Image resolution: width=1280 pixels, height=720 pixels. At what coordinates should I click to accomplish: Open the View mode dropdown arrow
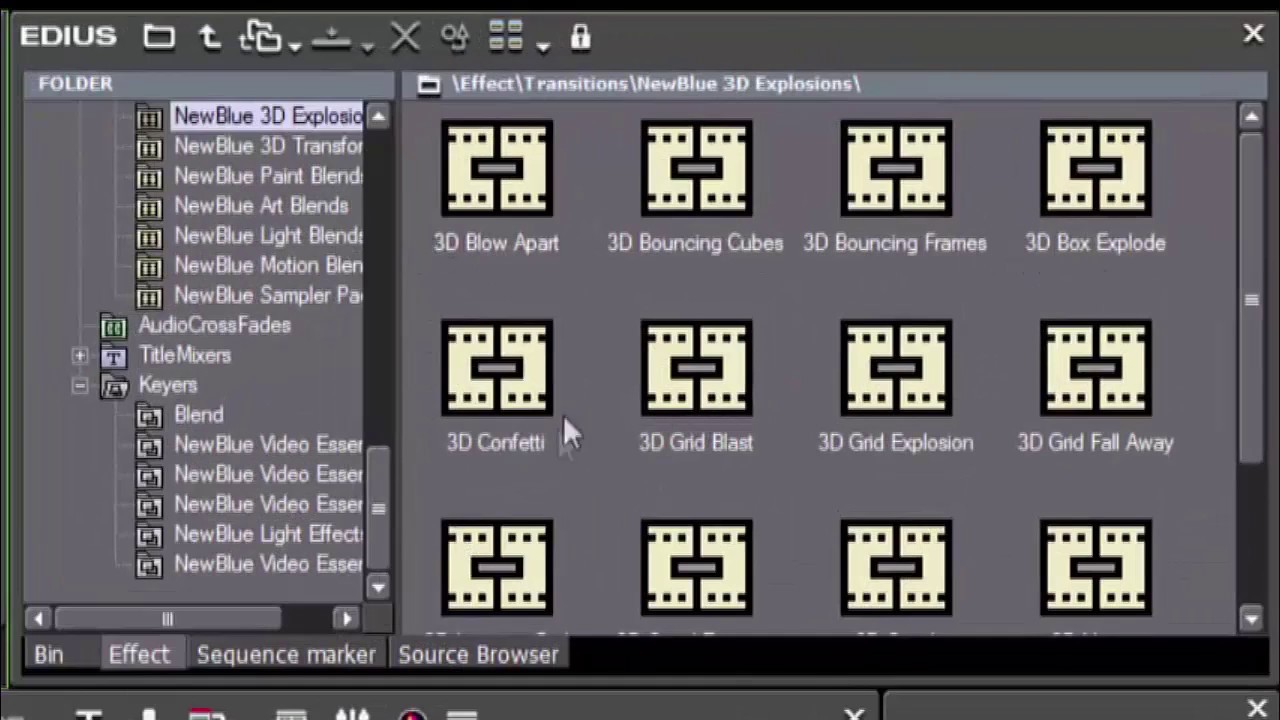(543, 46)
